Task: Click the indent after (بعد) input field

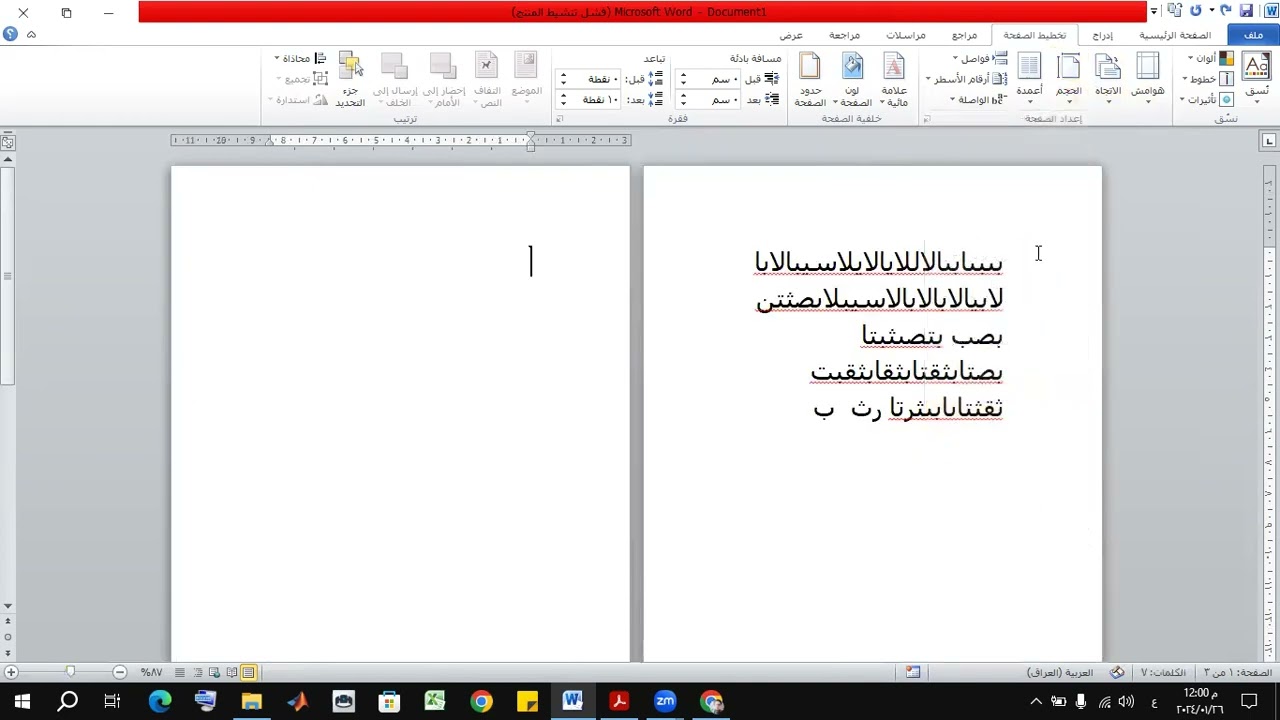Action: click(x=708, y=100)
